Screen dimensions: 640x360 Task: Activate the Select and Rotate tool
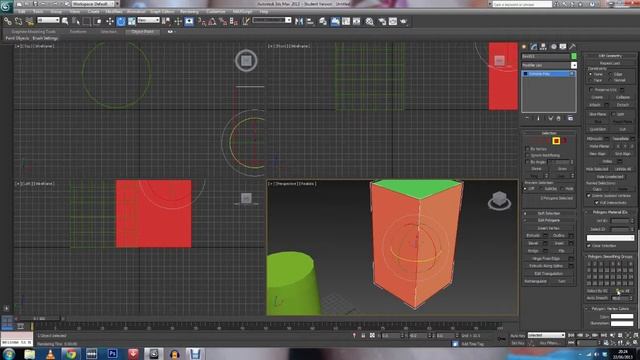[x=121, y=21]
